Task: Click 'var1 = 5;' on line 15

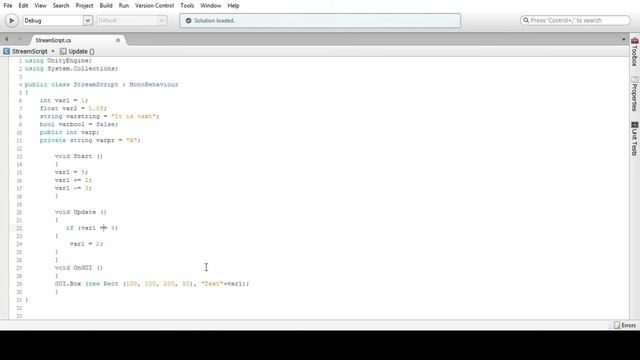Action: pos(71,172)
